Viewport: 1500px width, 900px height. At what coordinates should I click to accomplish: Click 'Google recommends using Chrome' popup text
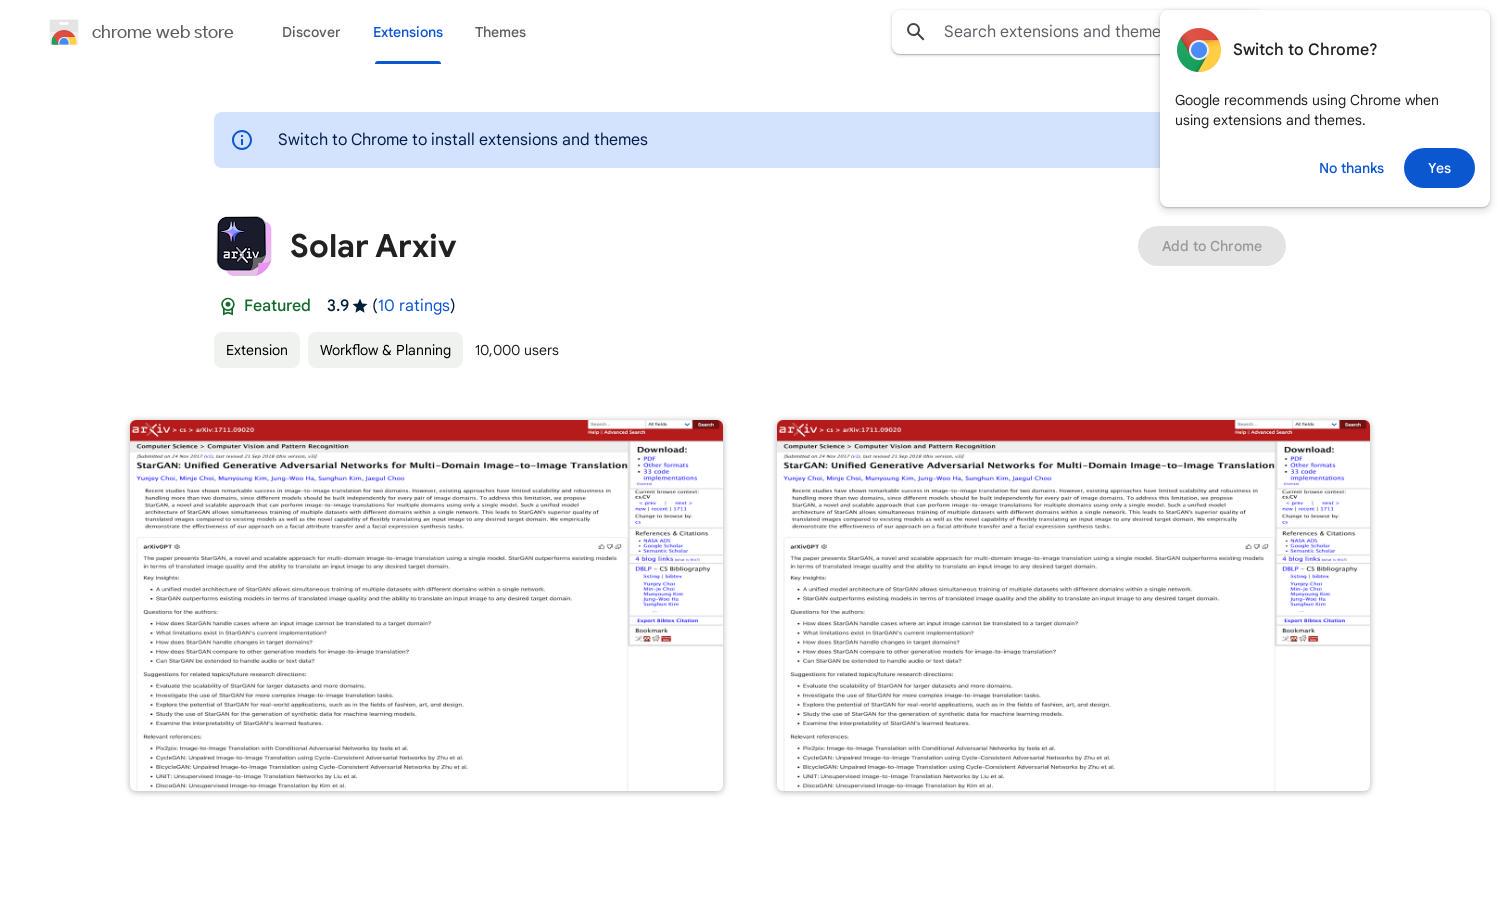pos(1307,110)
